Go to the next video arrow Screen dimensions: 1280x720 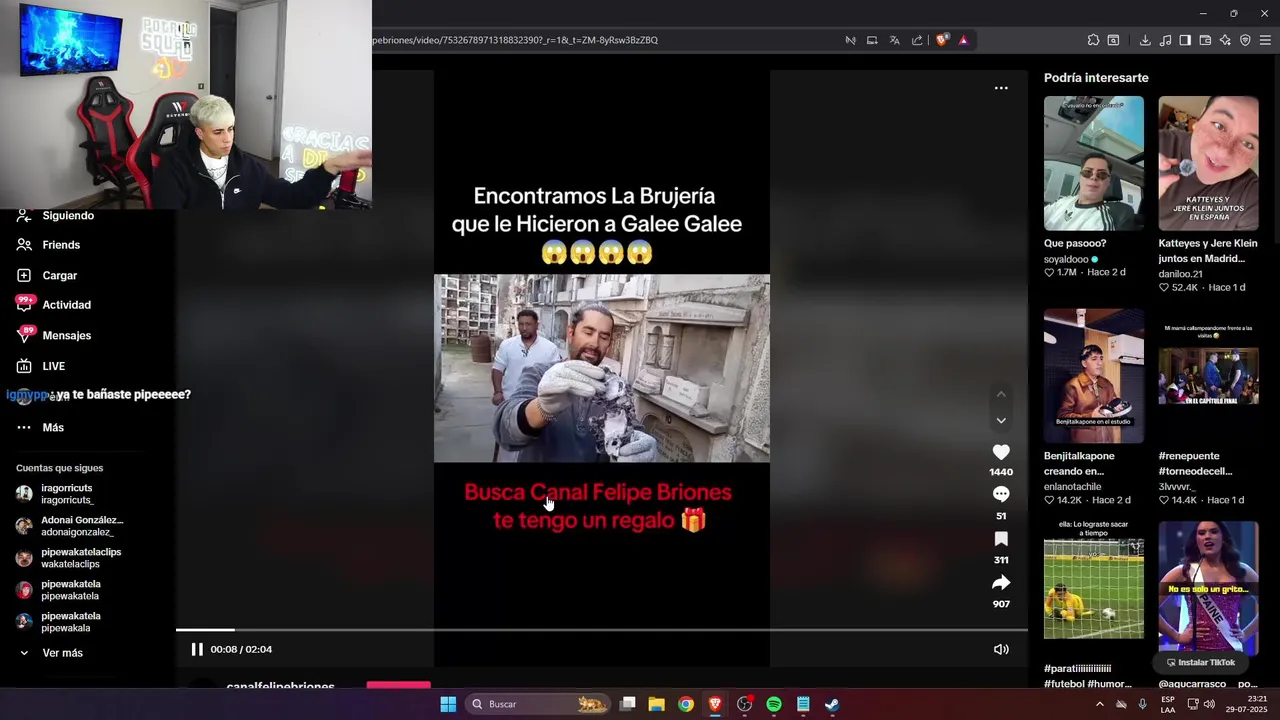click(1001, 420)
